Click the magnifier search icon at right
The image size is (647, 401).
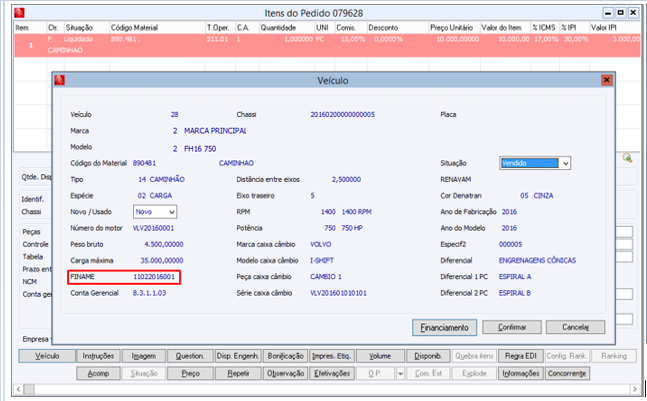[x=628, y=158]
